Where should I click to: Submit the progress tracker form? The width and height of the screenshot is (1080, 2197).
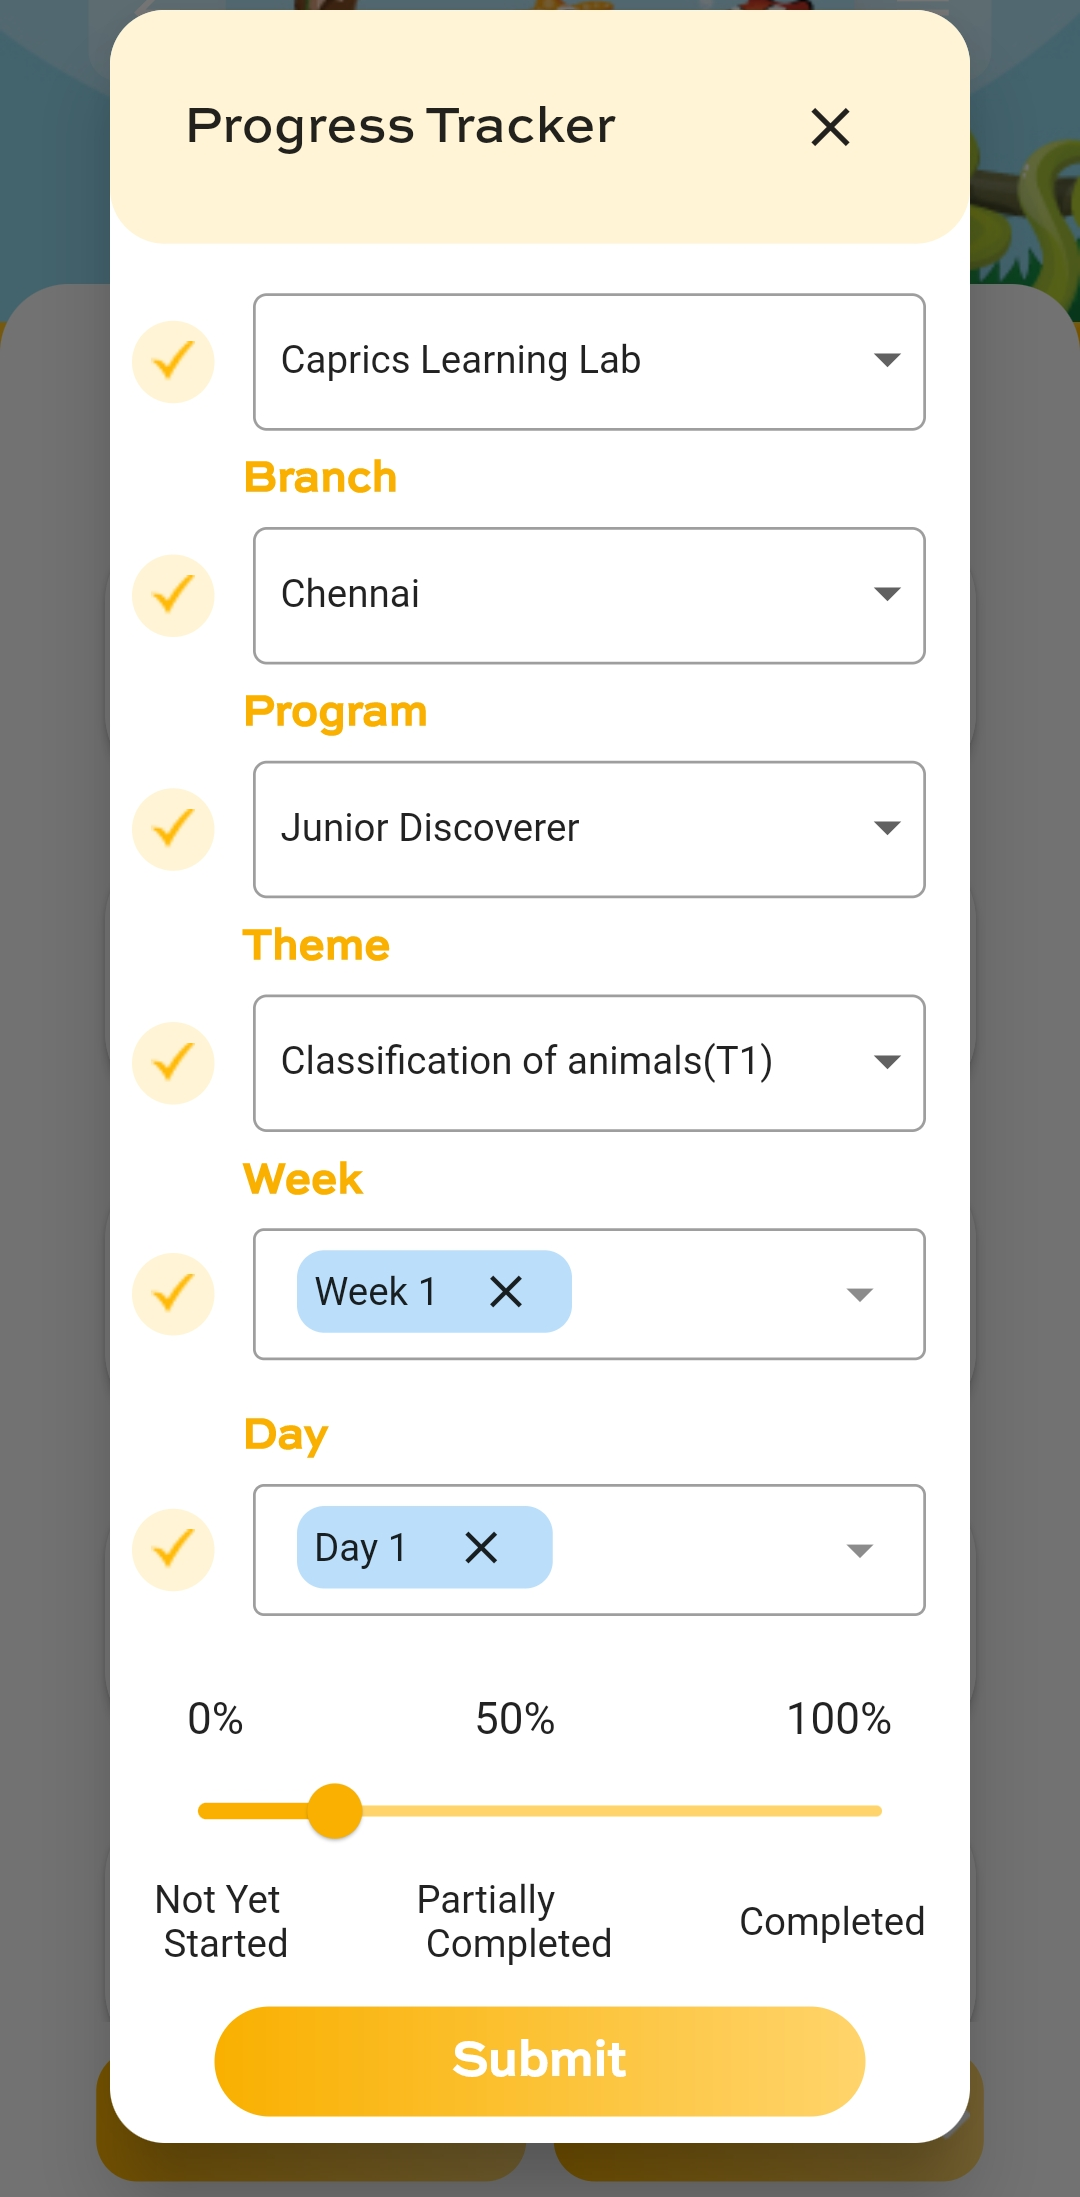click(539, 2060)
